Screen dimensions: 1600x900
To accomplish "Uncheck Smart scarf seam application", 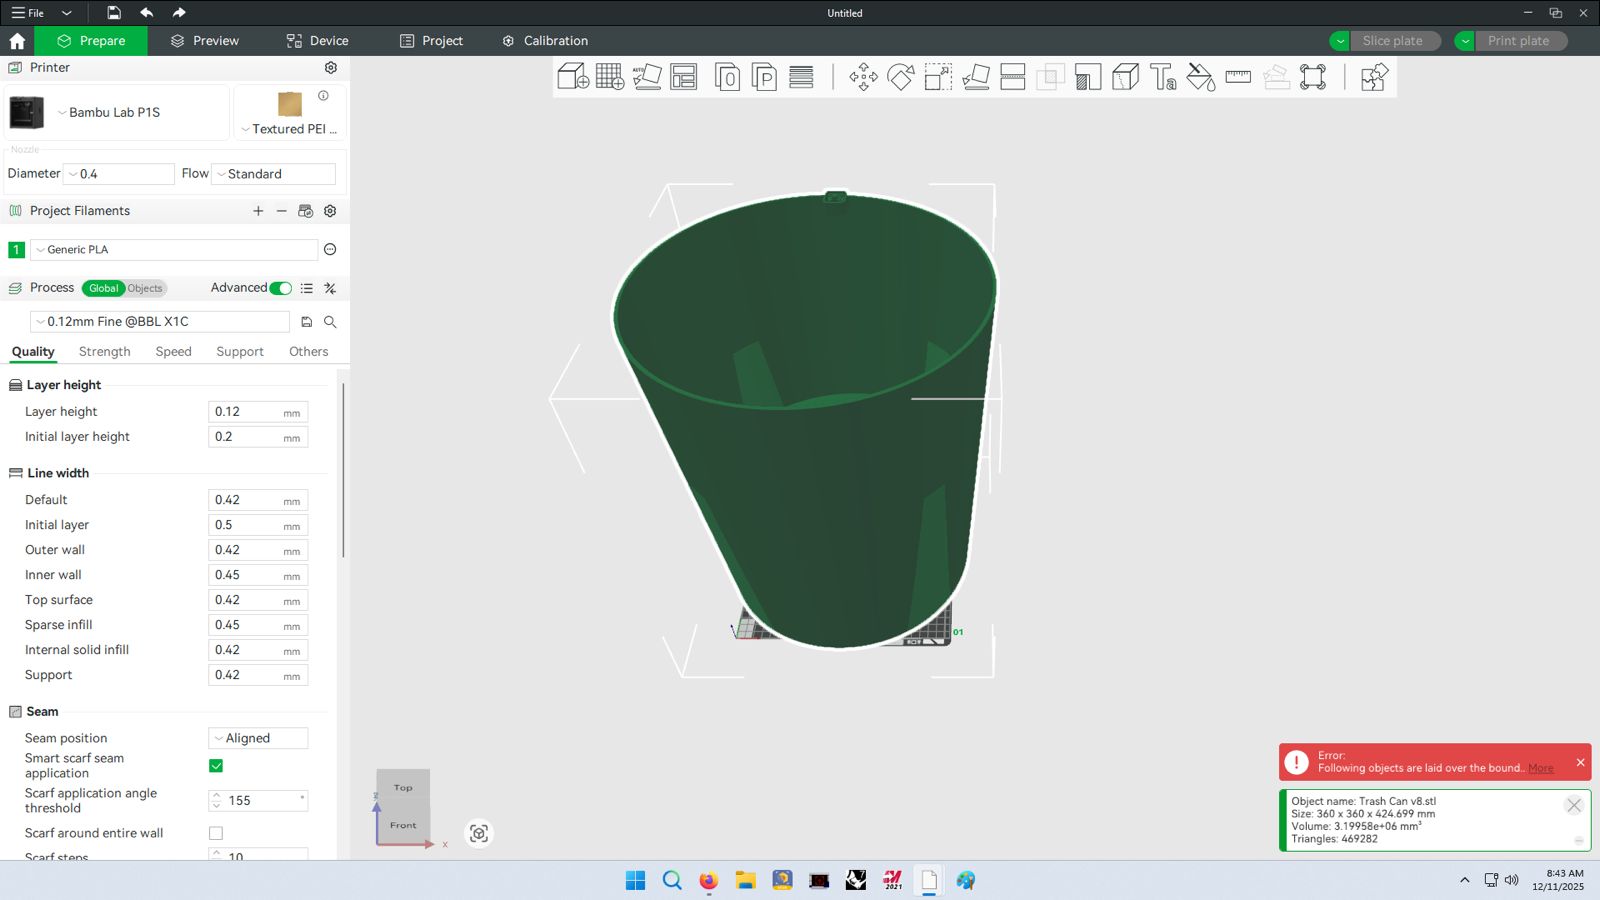I will 216,766.
